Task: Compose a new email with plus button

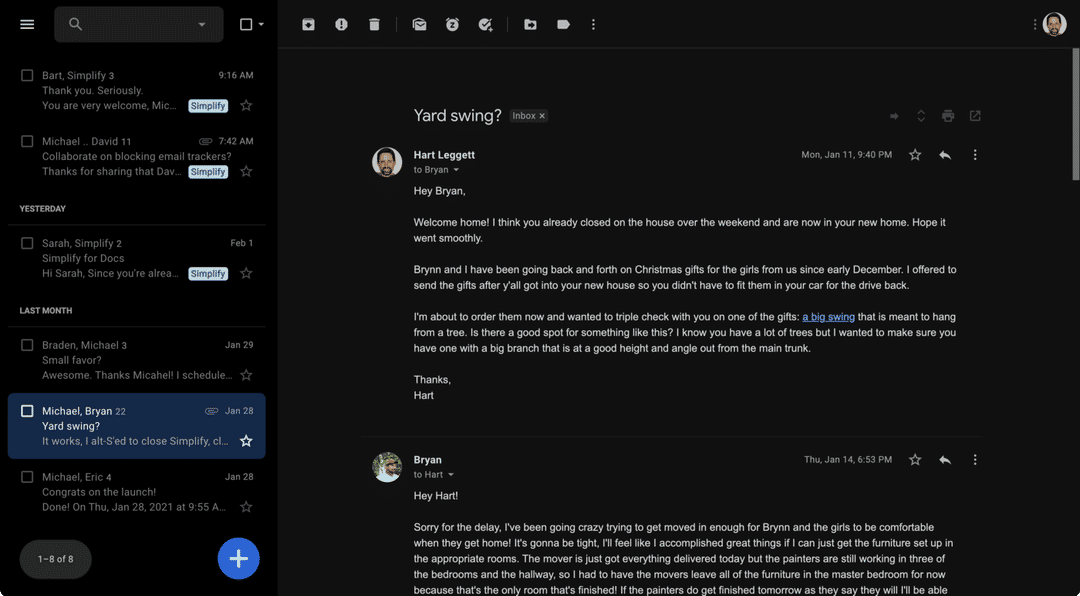Action: click(x=238, y=559)
